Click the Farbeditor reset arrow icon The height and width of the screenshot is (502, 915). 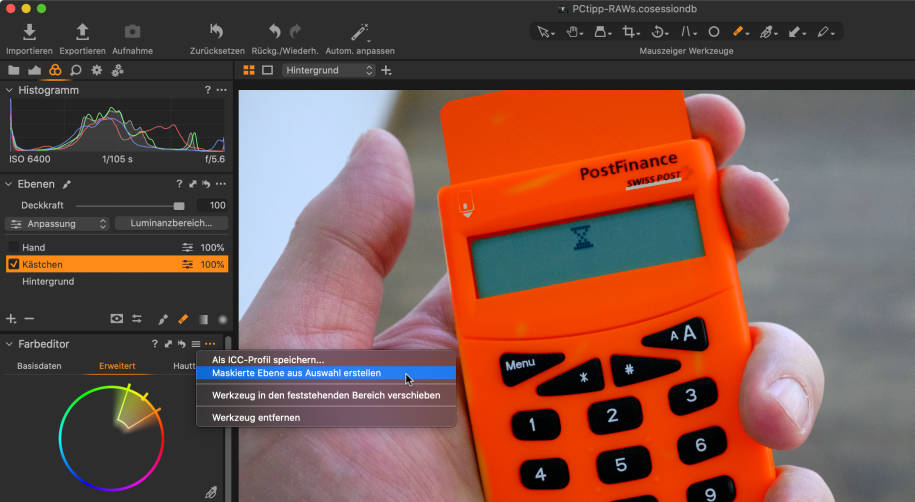[182, 344]
